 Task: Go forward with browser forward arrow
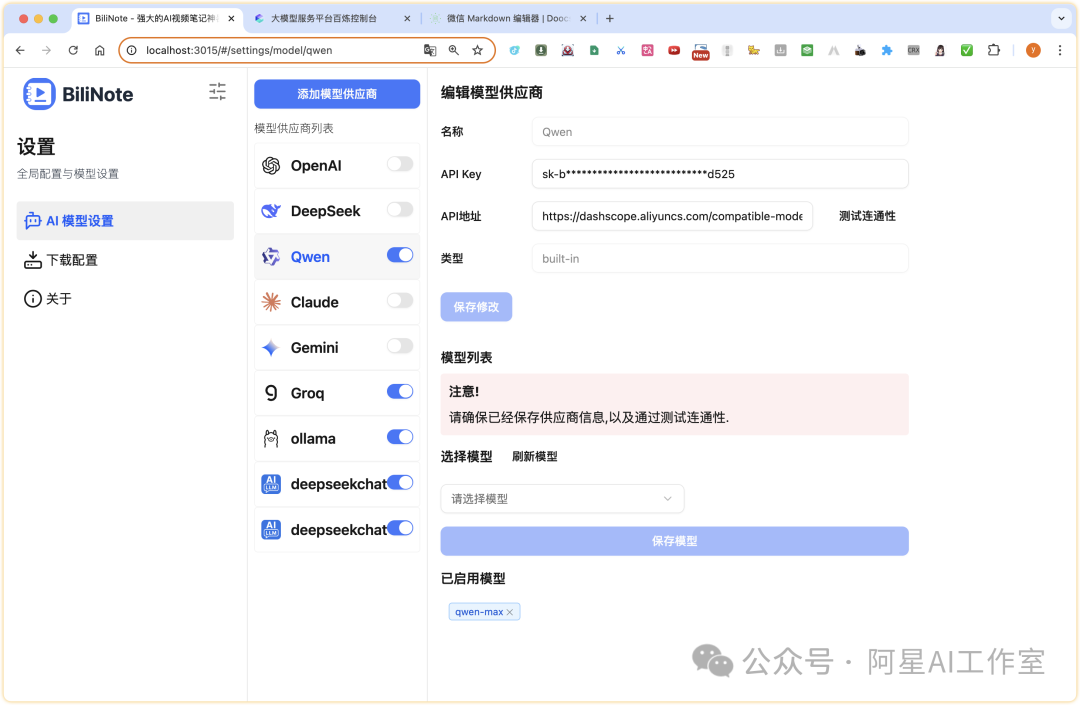pos(46,50)
